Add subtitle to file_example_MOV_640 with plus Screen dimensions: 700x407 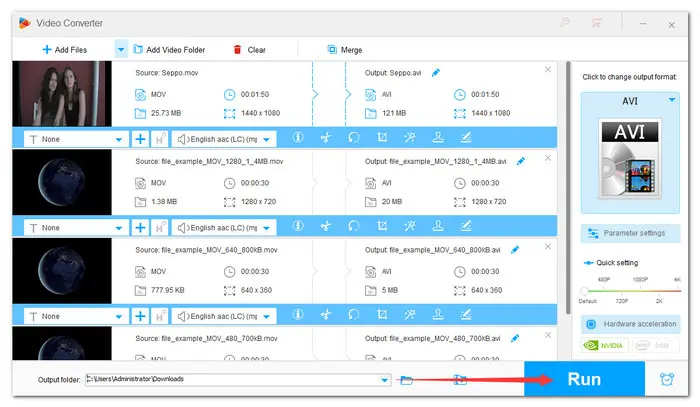140,316
